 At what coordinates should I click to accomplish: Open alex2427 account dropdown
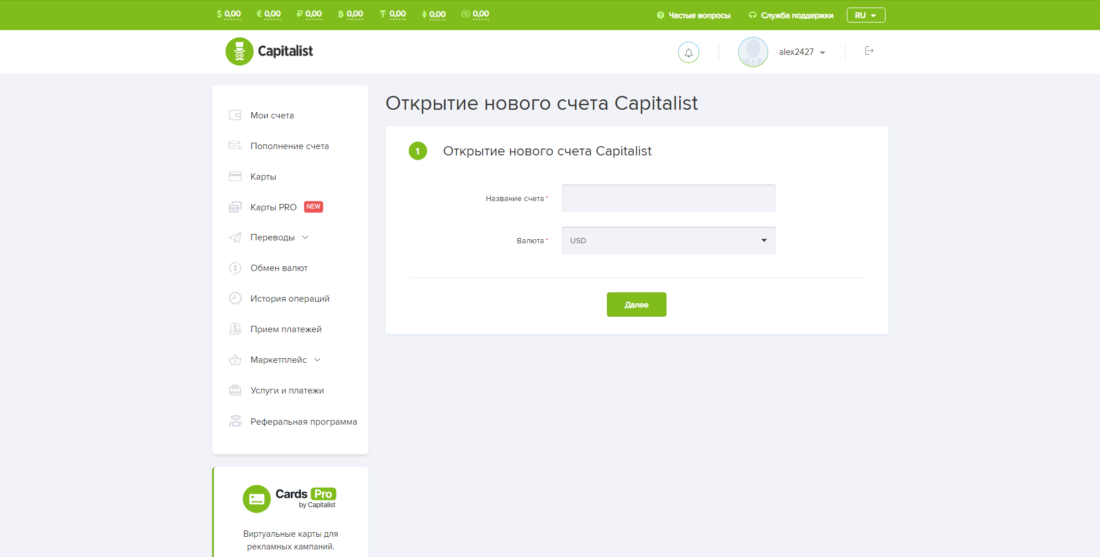[802, 53]
